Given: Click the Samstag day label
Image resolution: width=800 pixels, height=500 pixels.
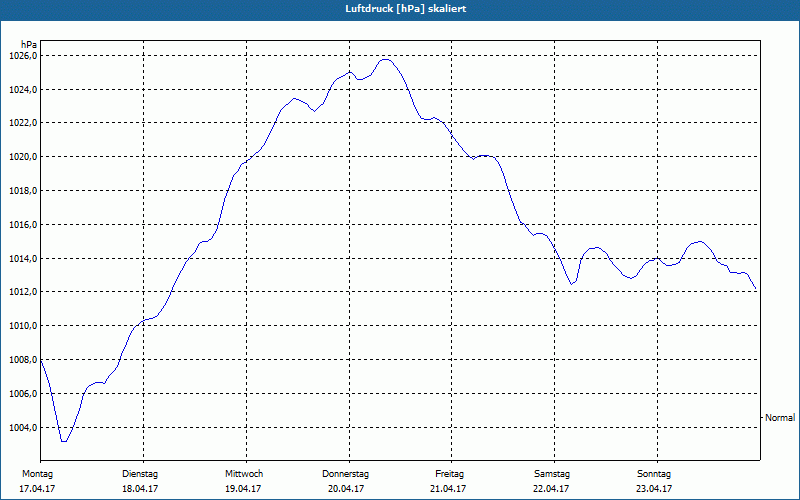Looking at the screenshot, I should click(x=552, y=474).
